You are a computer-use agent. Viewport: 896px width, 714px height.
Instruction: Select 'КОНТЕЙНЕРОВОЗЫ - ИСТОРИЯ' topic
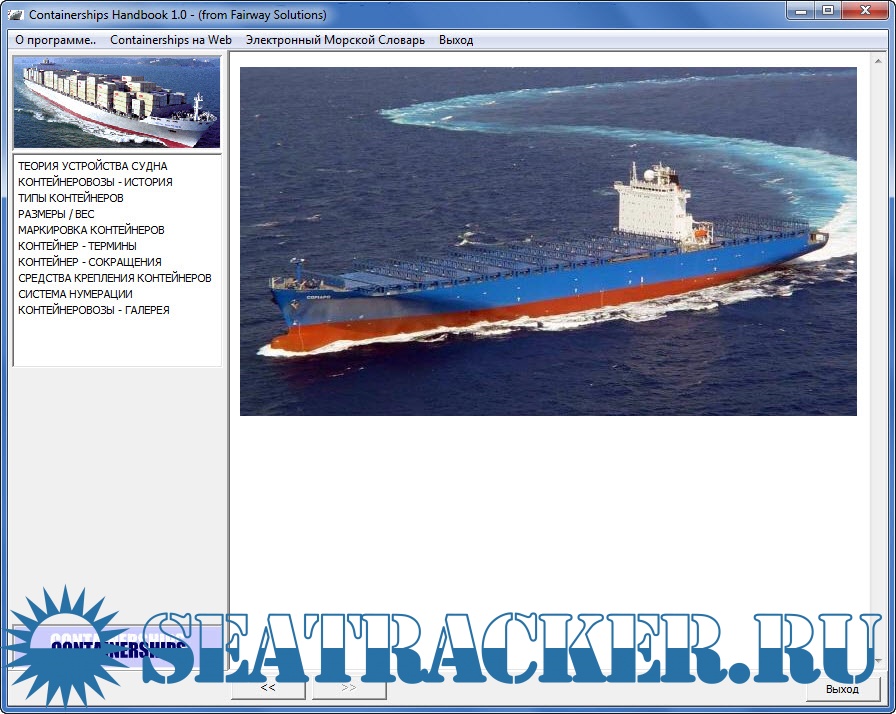[95, 182]
